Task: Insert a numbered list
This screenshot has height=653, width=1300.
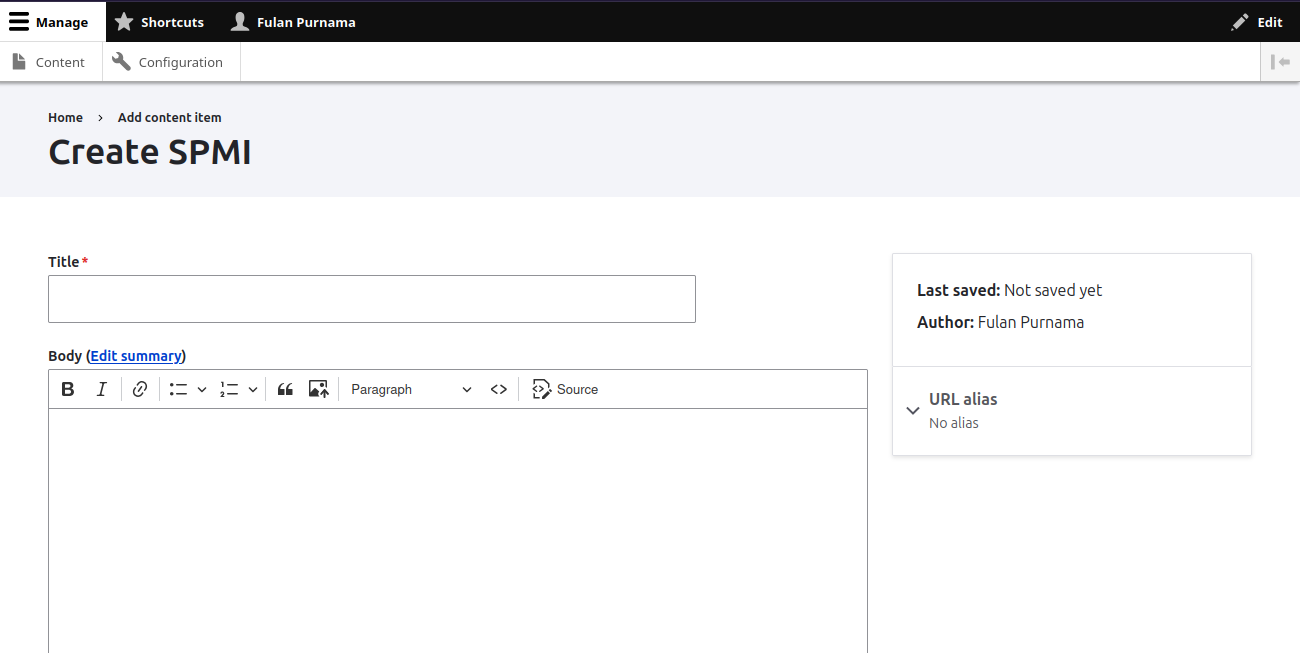Action: (229, 390)
